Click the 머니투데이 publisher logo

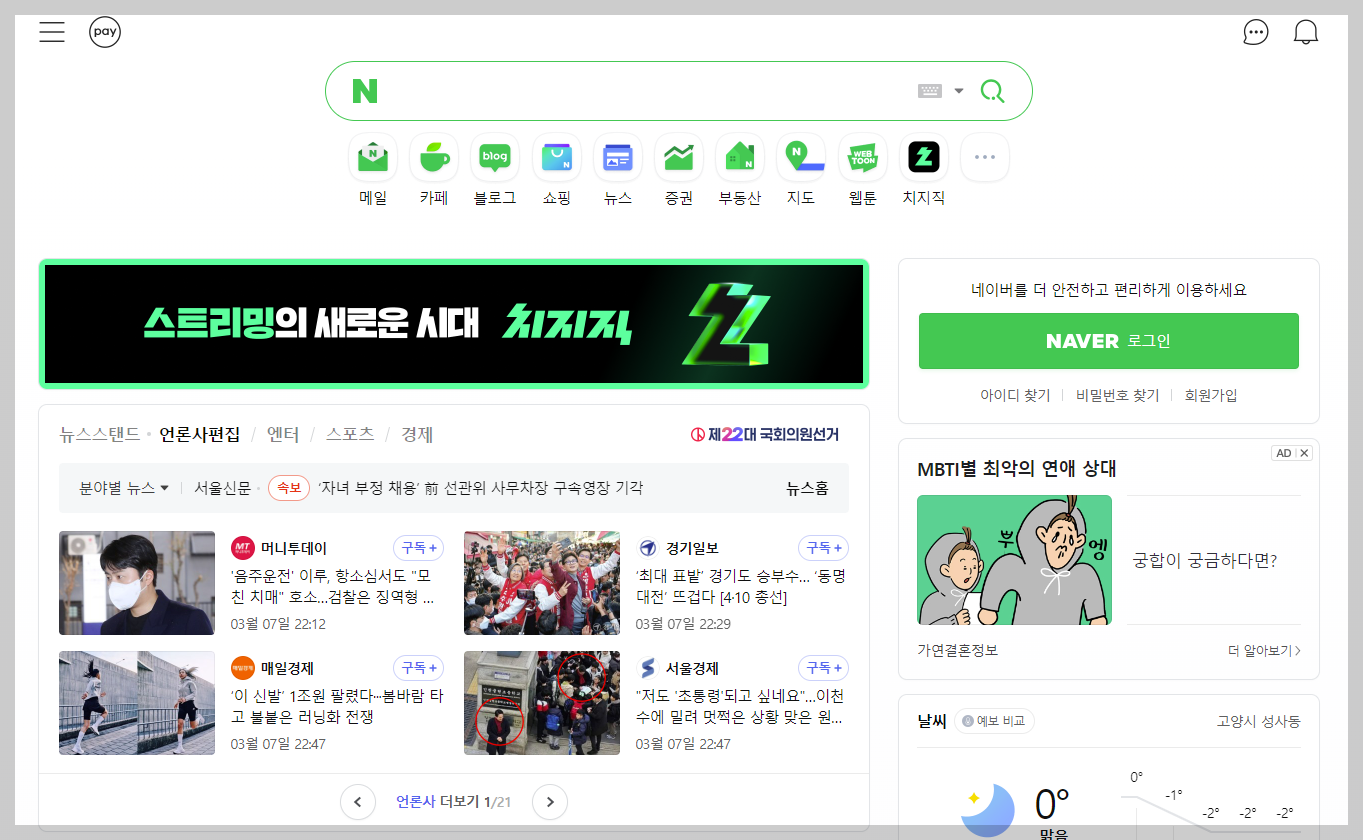[x=243, y=548]
